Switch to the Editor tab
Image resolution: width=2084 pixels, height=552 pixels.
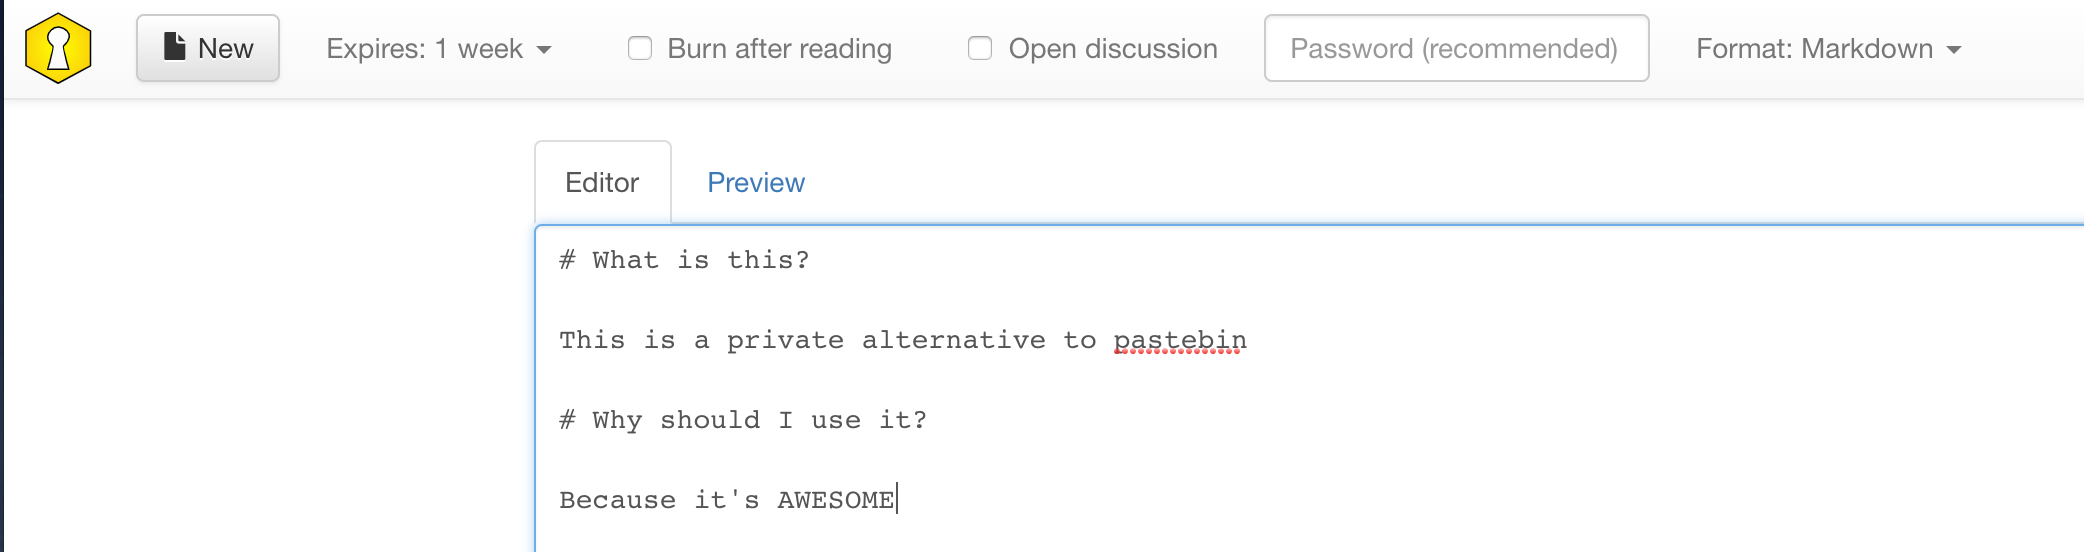602,183
